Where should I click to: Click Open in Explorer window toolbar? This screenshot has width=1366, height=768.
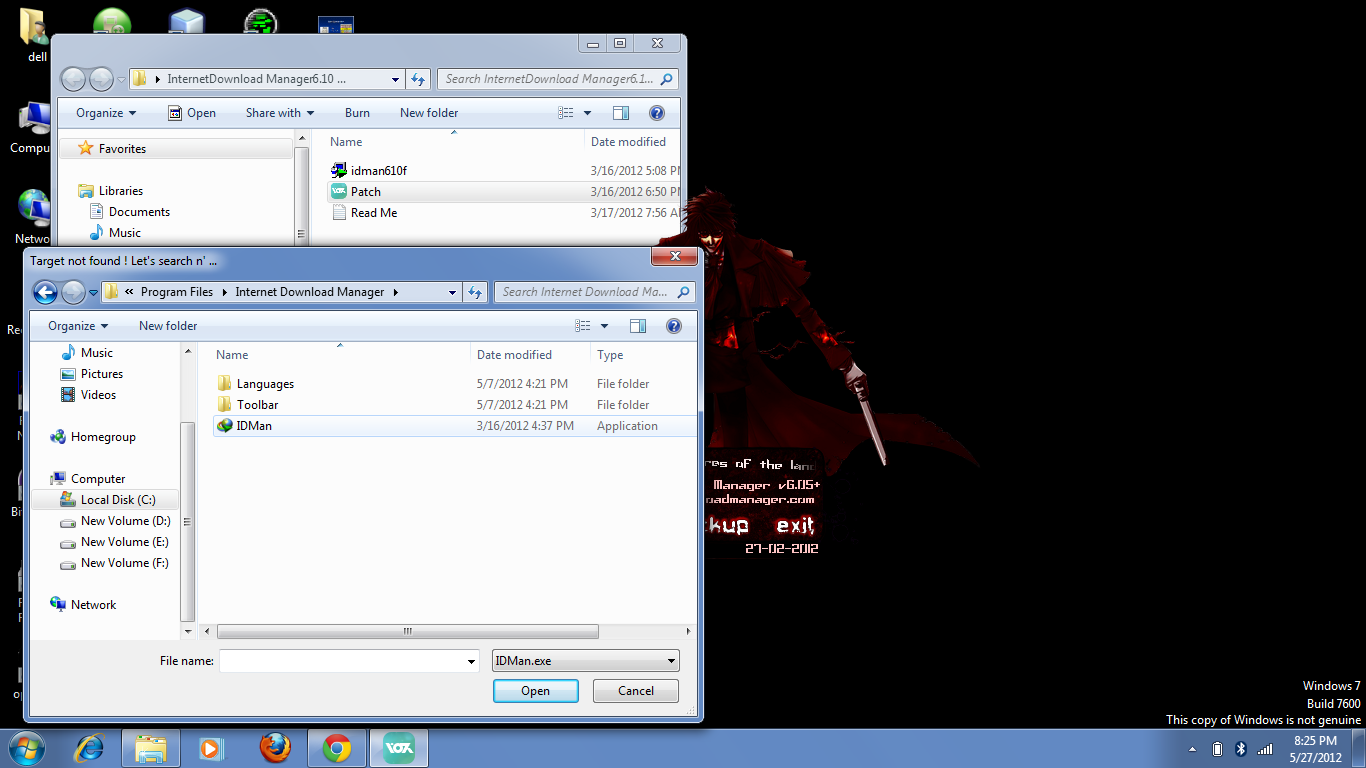coord(192,113)
